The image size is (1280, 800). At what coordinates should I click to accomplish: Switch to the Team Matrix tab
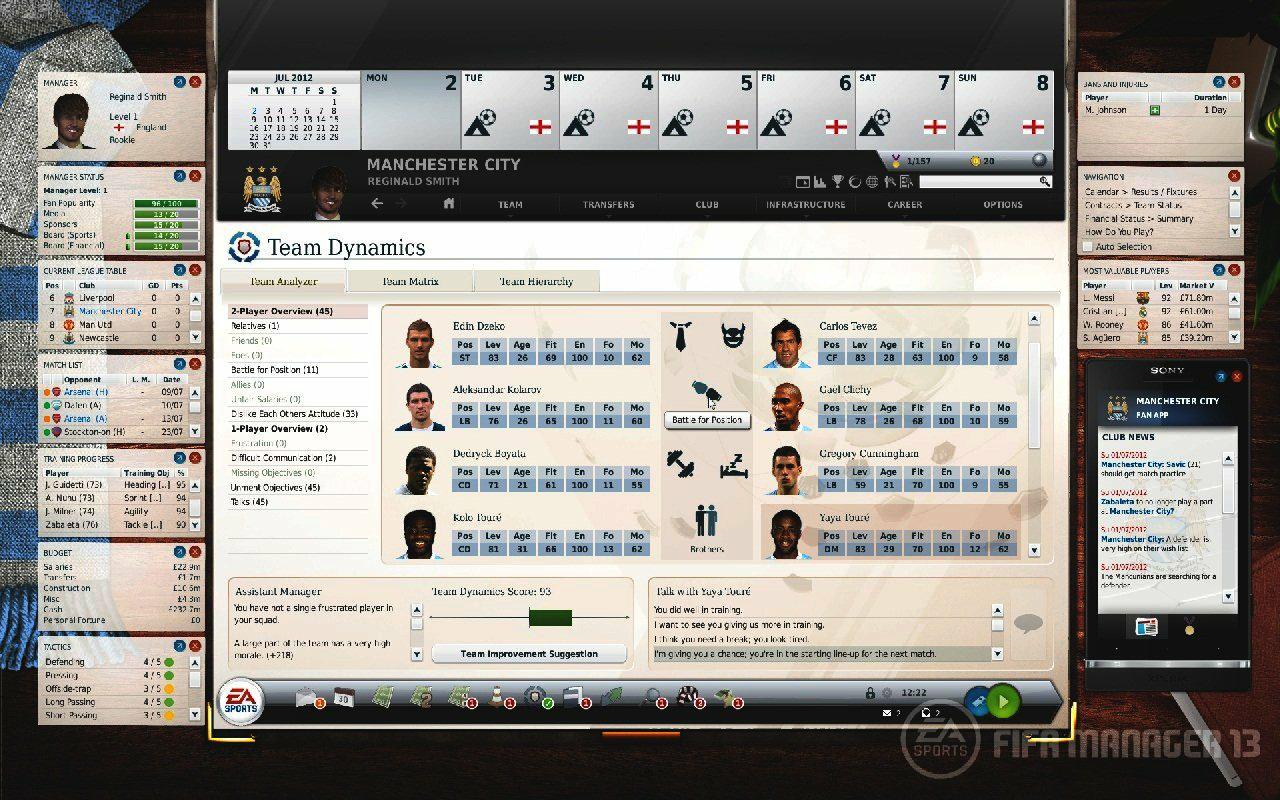[410, 282]
